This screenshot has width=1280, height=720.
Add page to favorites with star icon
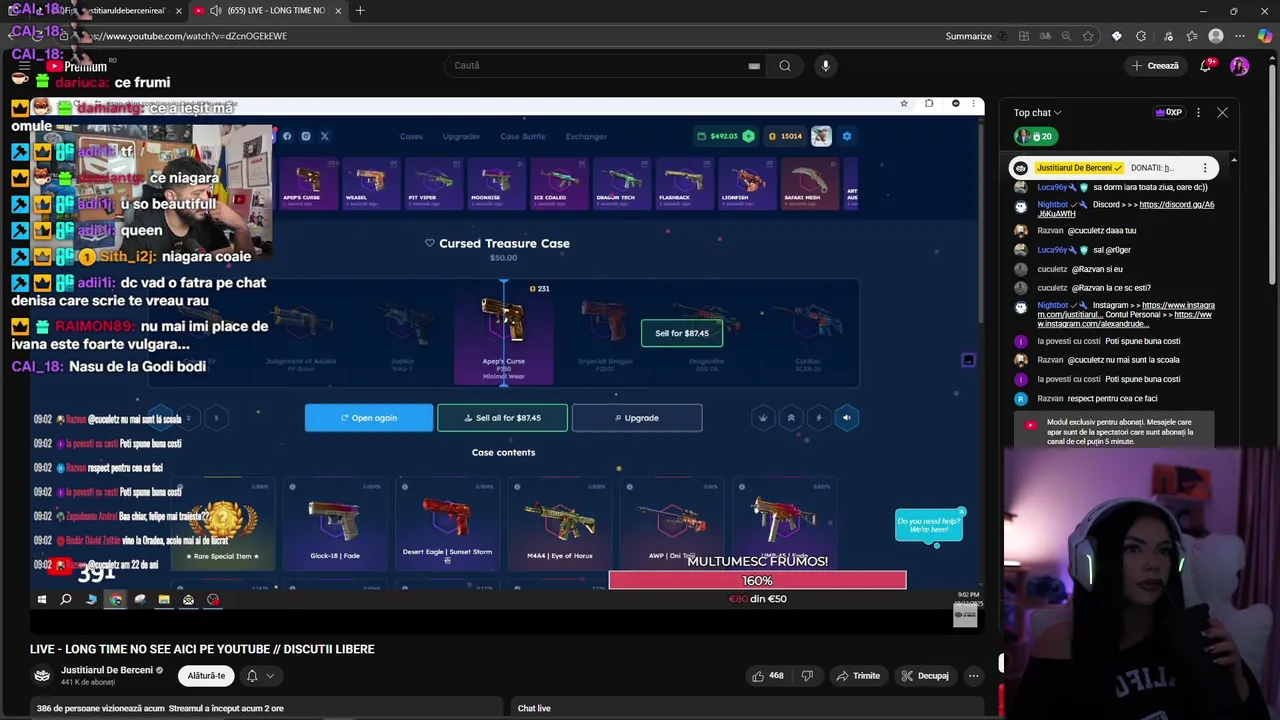click(x=1088, y=36)
